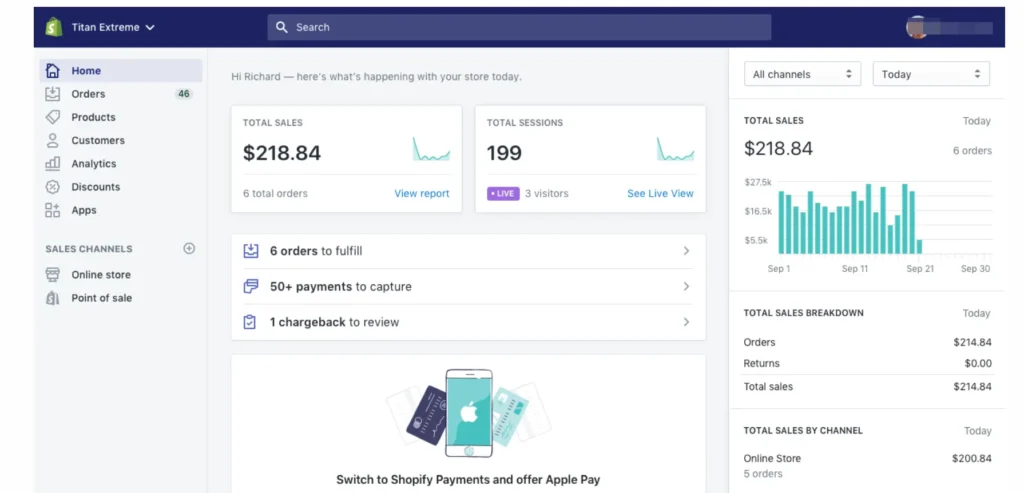Click the 6 total orders text
The image size is (1024, 493).
click(275, 193)
